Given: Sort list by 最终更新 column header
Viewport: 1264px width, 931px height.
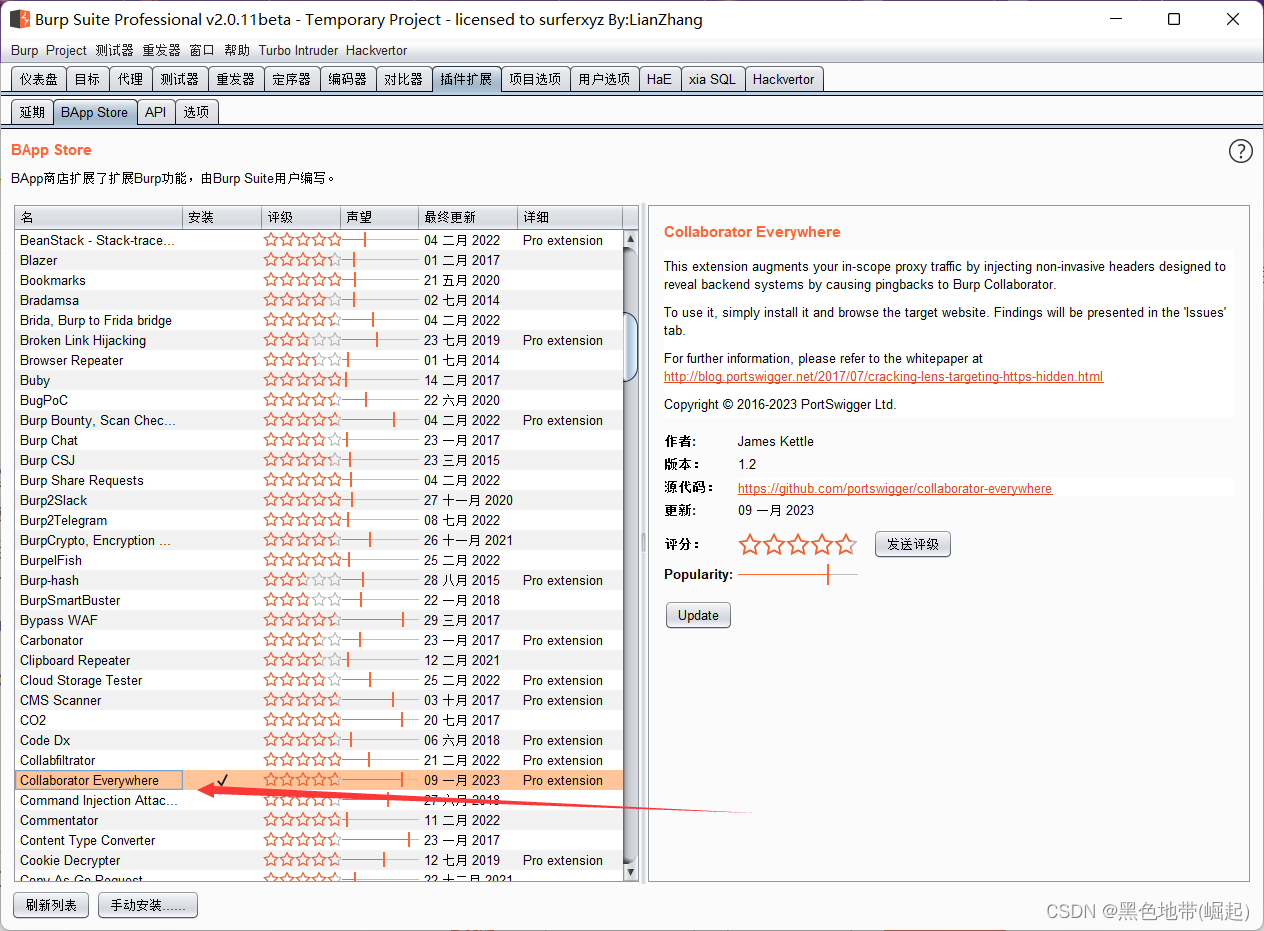Looking at the screenshot, I should (467, 217).
